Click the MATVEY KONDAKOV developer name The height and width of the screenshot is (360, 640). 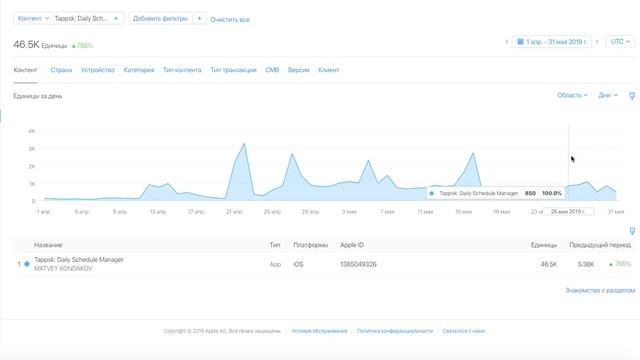coord(63,269)
